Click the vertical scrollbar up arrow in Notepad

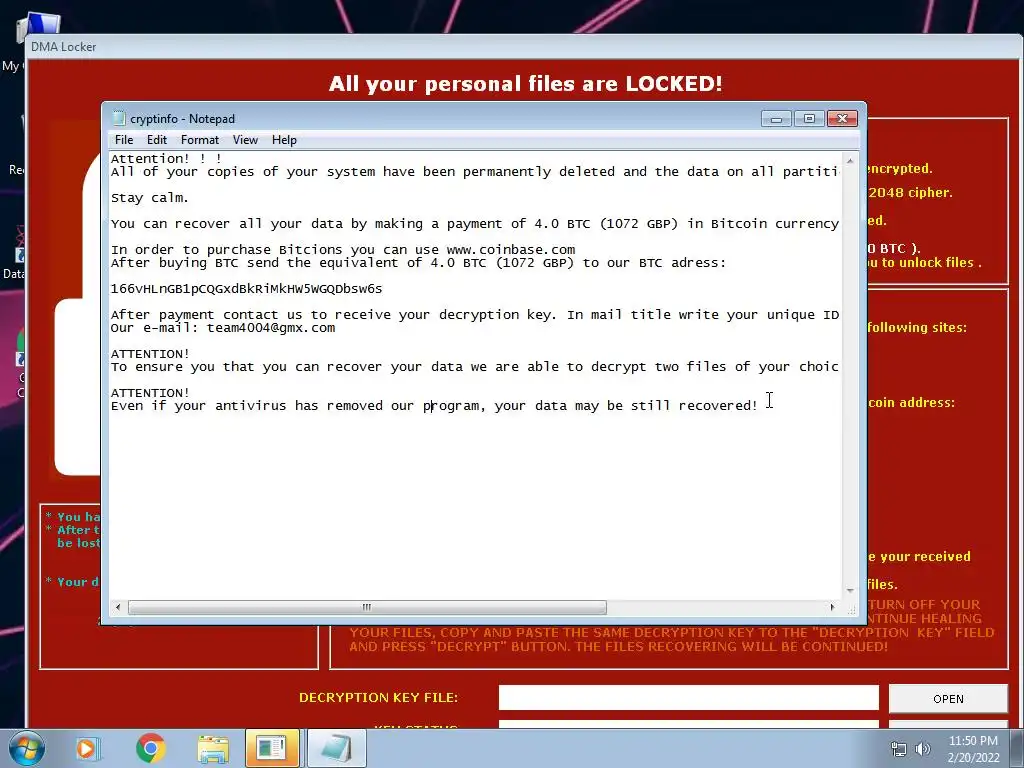pos(850,160)
